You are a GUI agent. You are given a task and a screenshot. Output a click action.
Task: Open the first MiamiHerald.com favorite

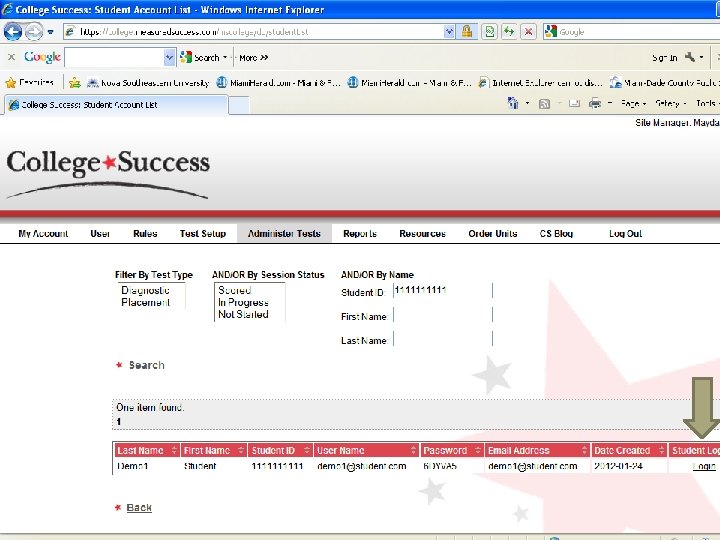point(278,83)
